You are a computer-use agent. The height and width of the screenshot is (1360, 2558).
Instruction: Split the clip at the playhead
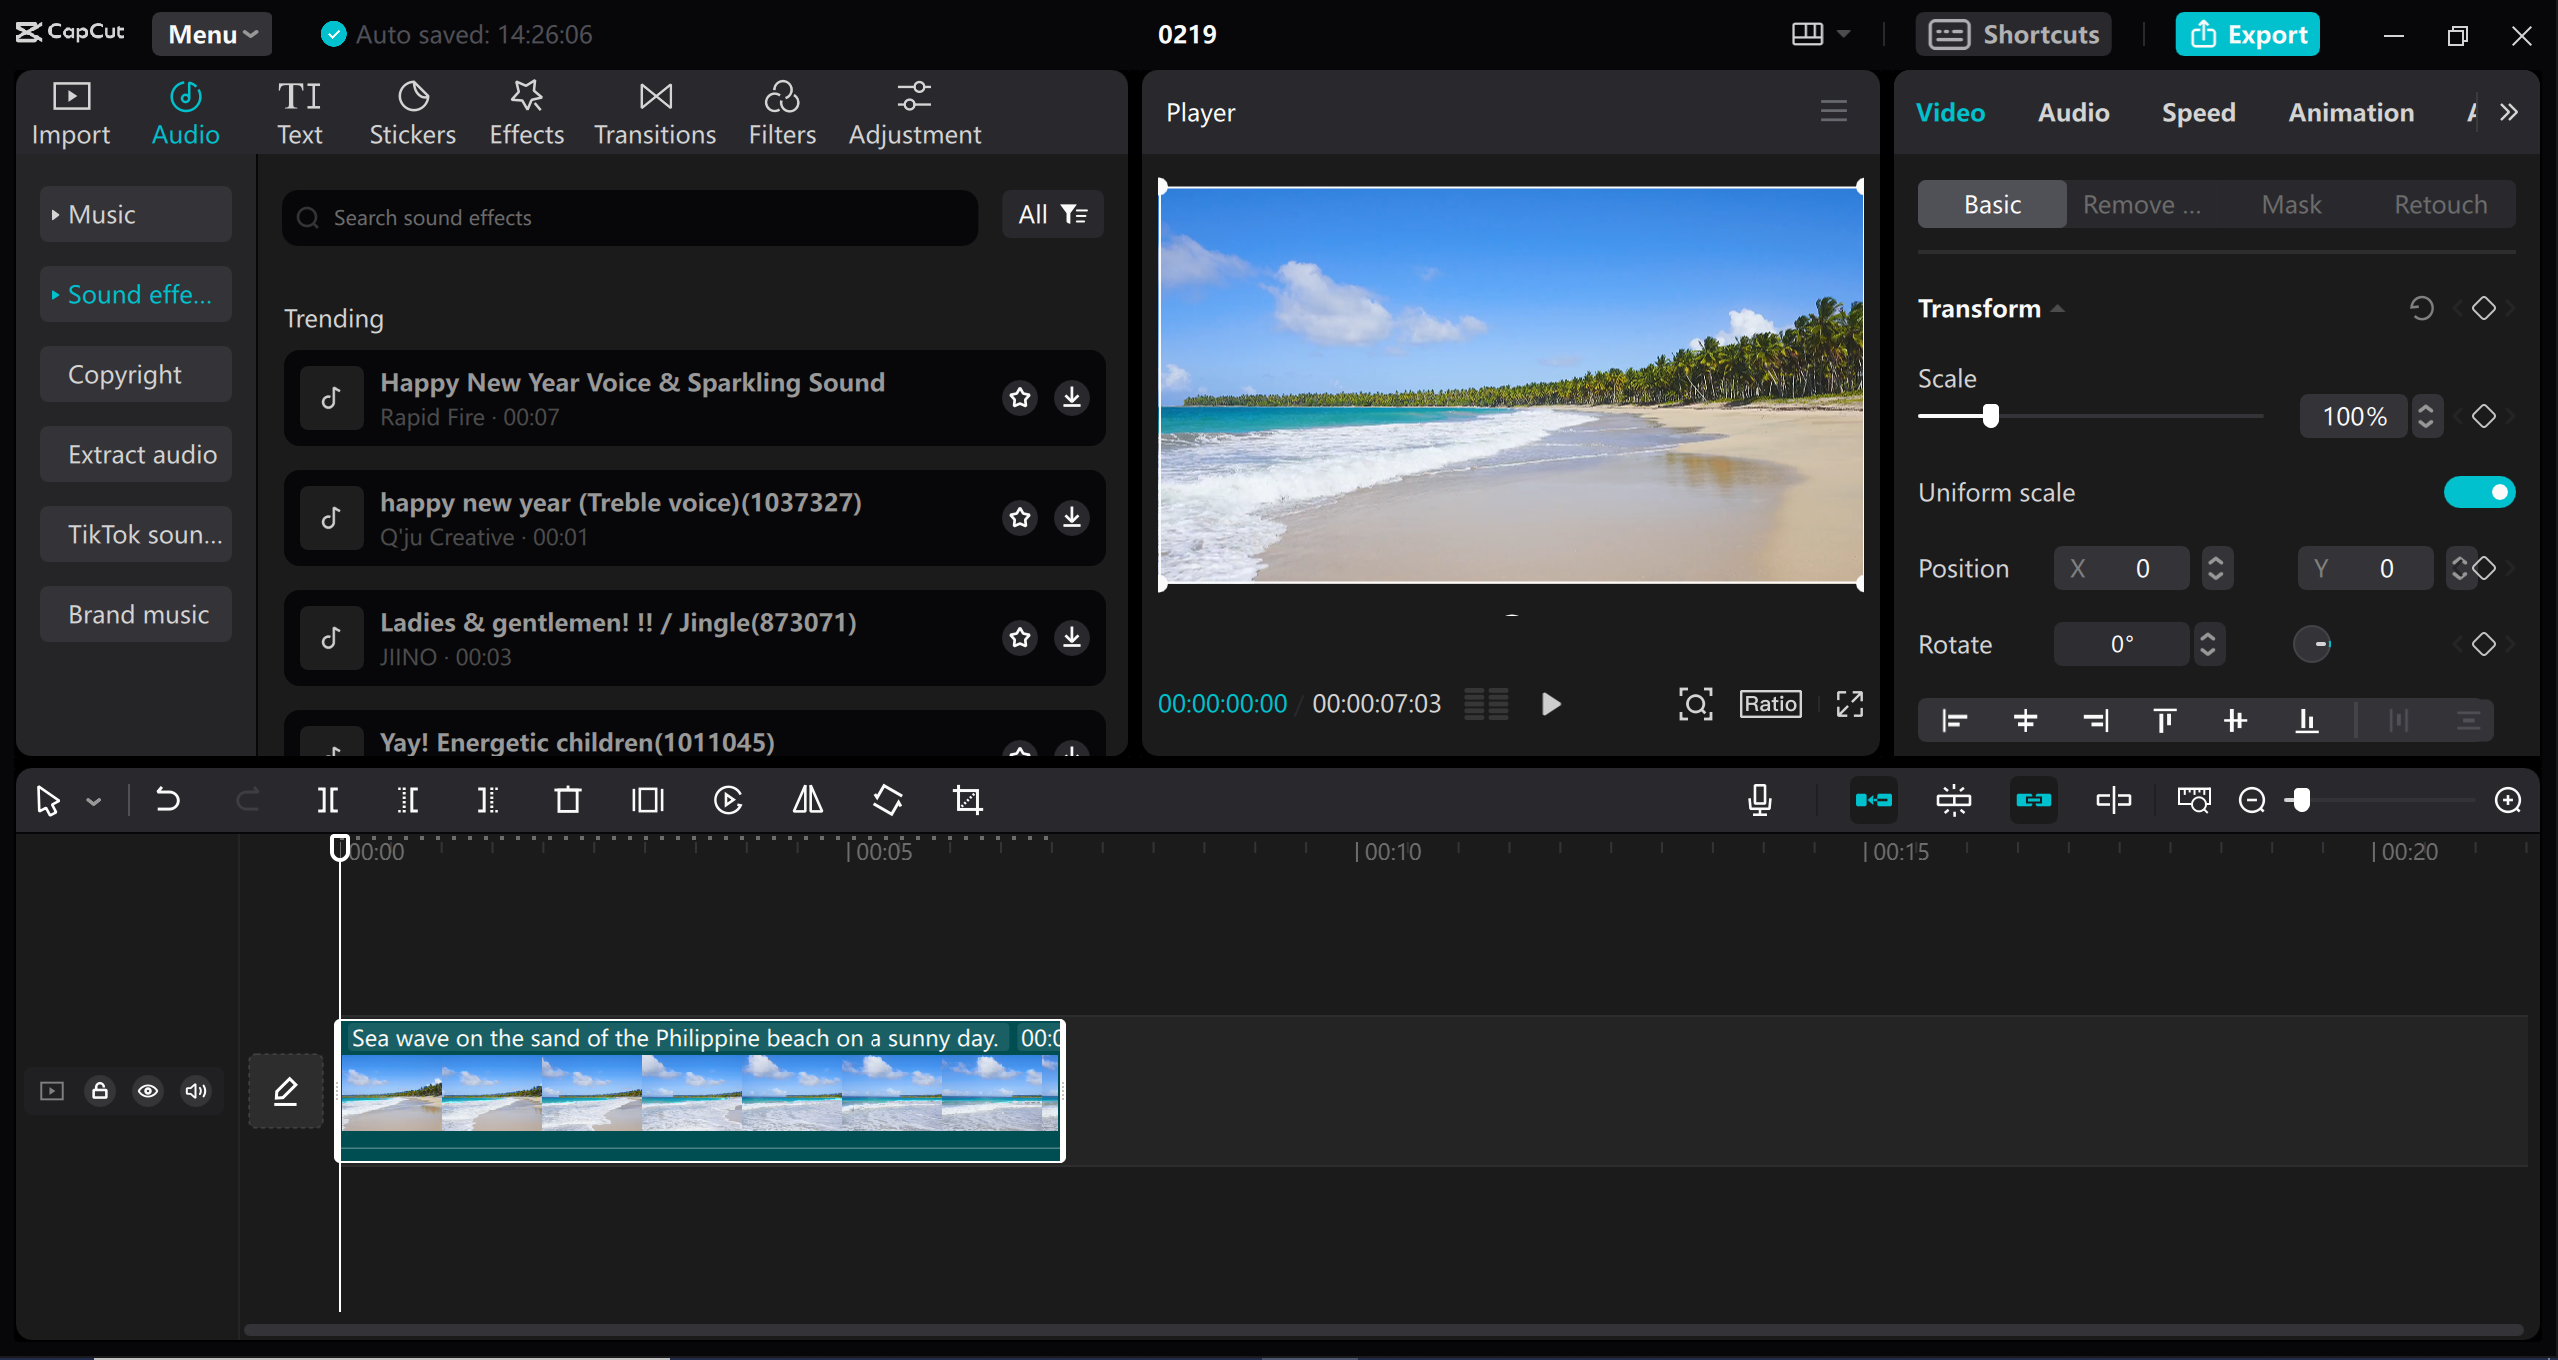(328, 800)
